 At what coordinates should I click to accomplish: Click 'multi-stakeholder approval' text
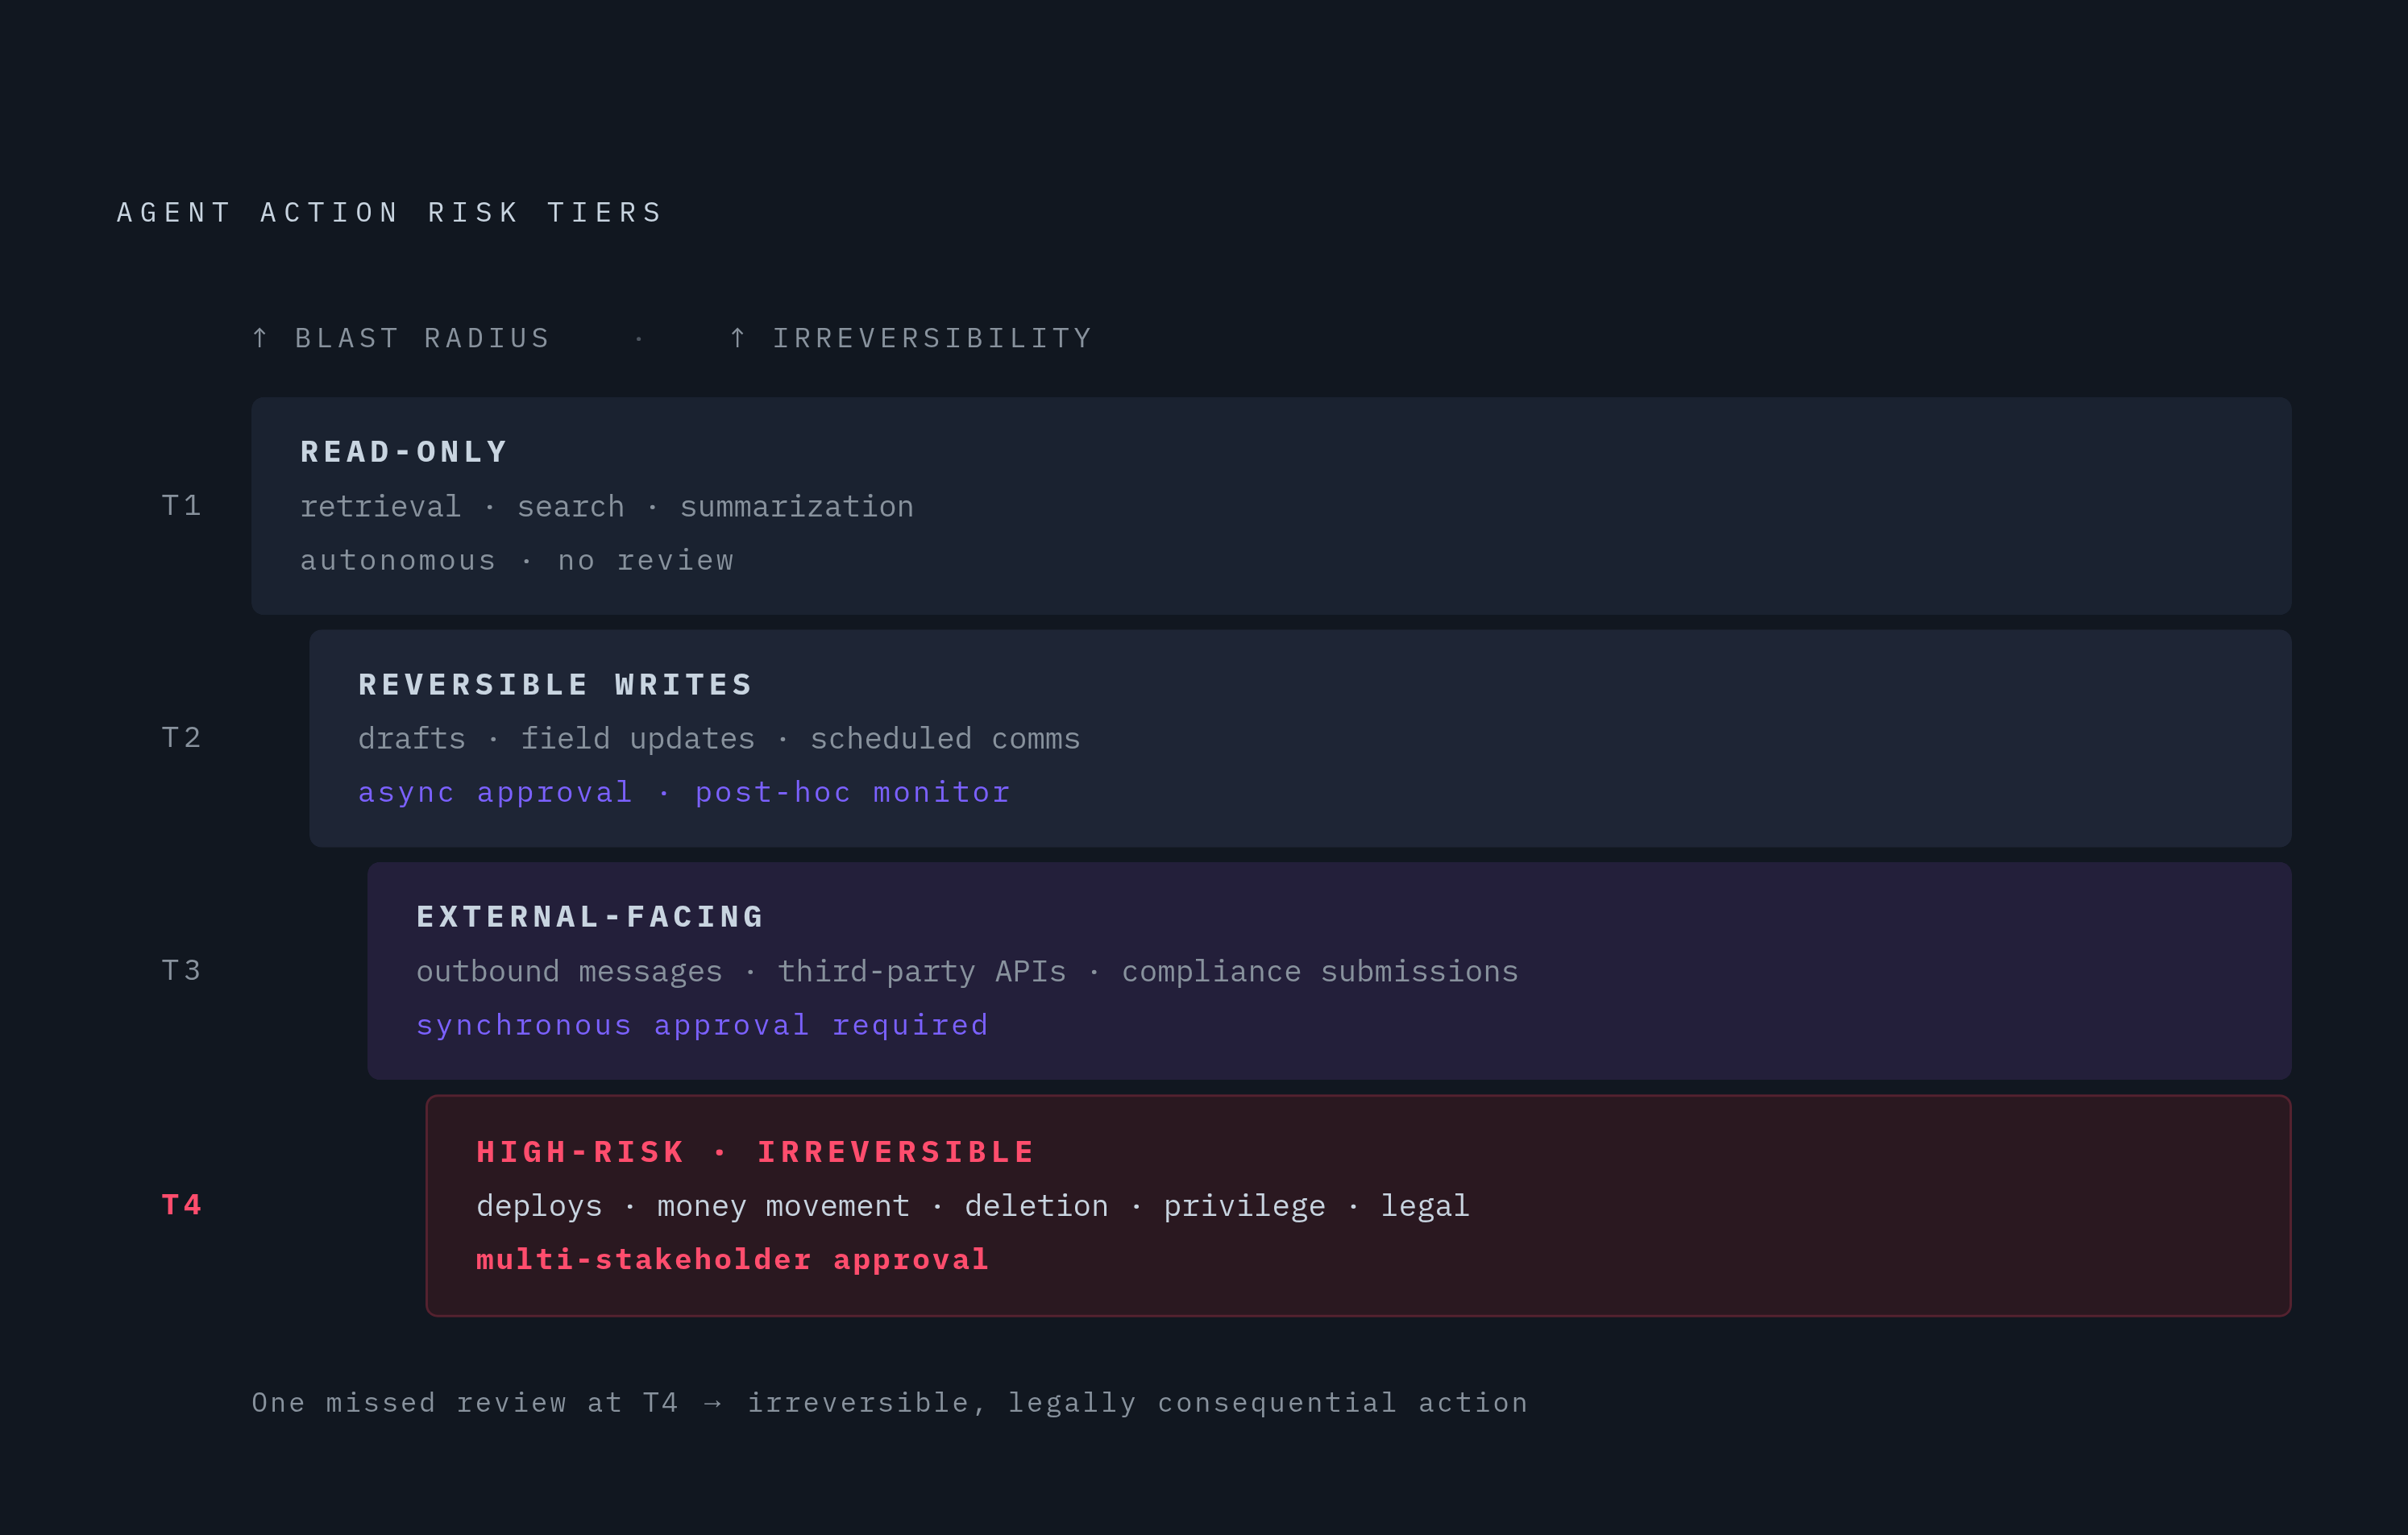point(732,1260)
